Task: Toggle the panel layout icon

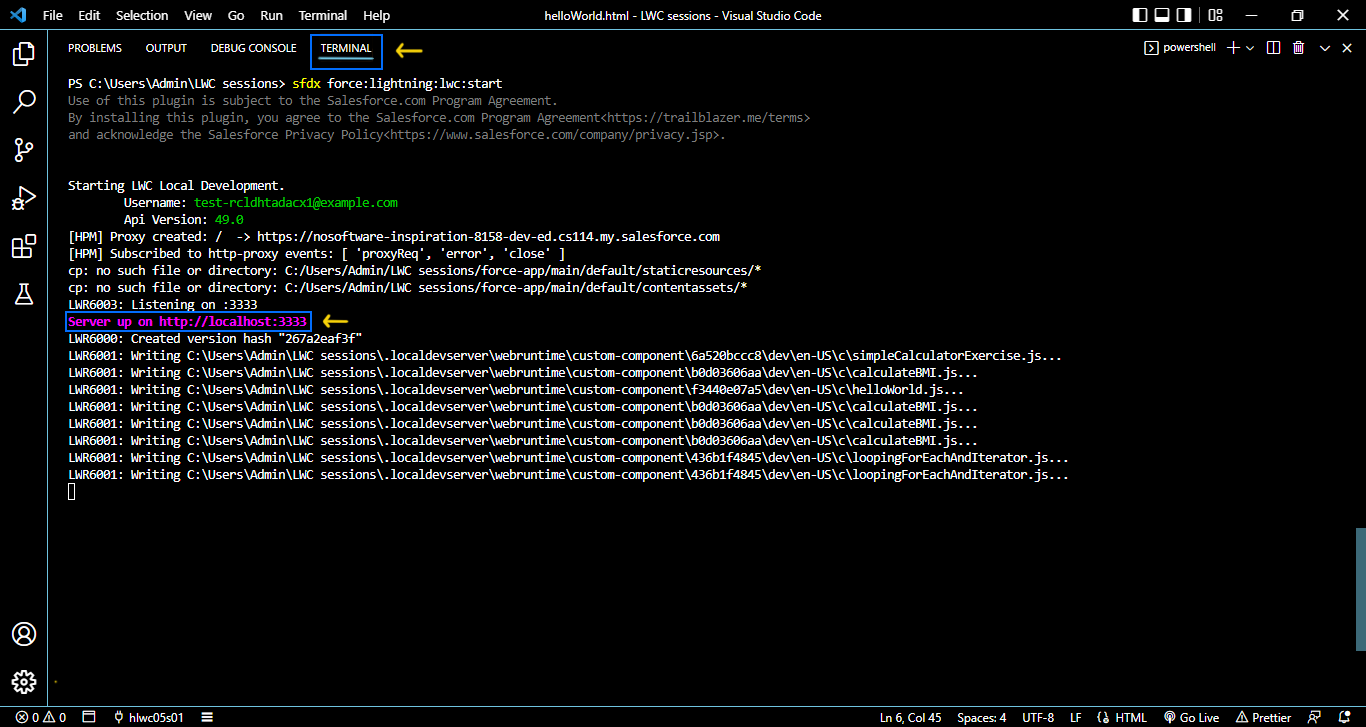Action: [x=1162, y=15]
